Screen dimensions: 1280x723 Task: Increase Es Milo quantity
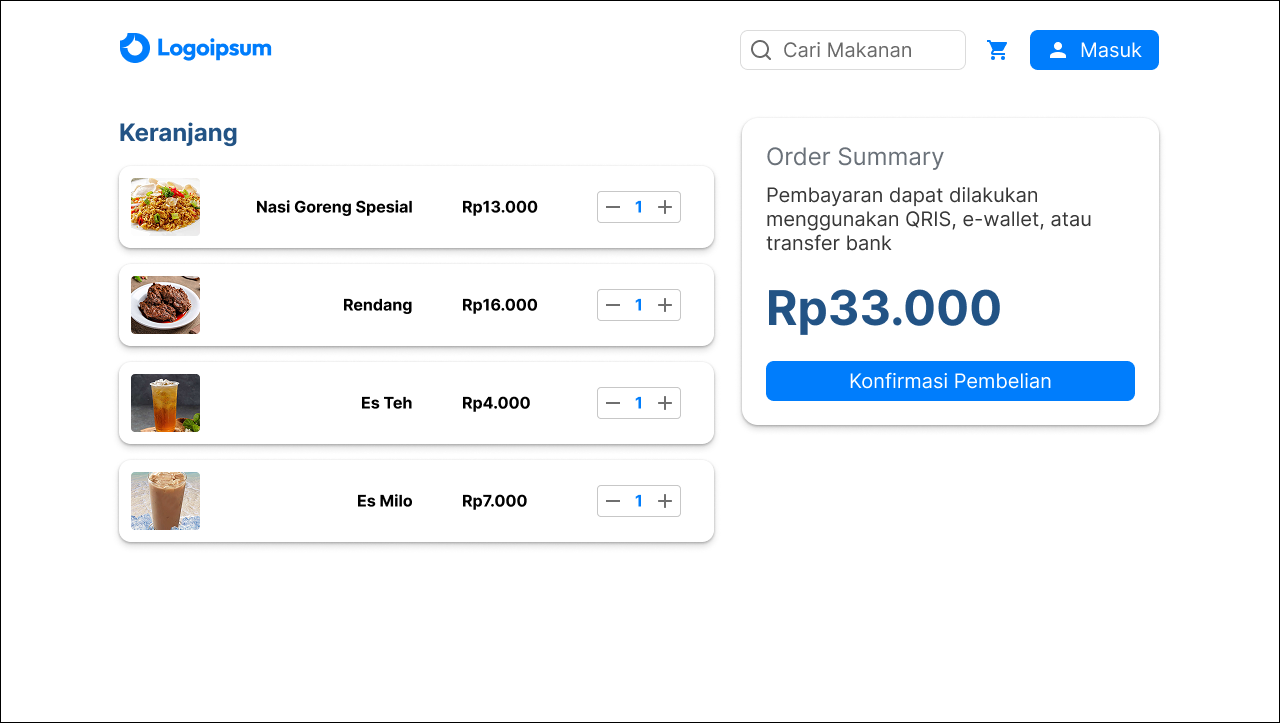665,501
